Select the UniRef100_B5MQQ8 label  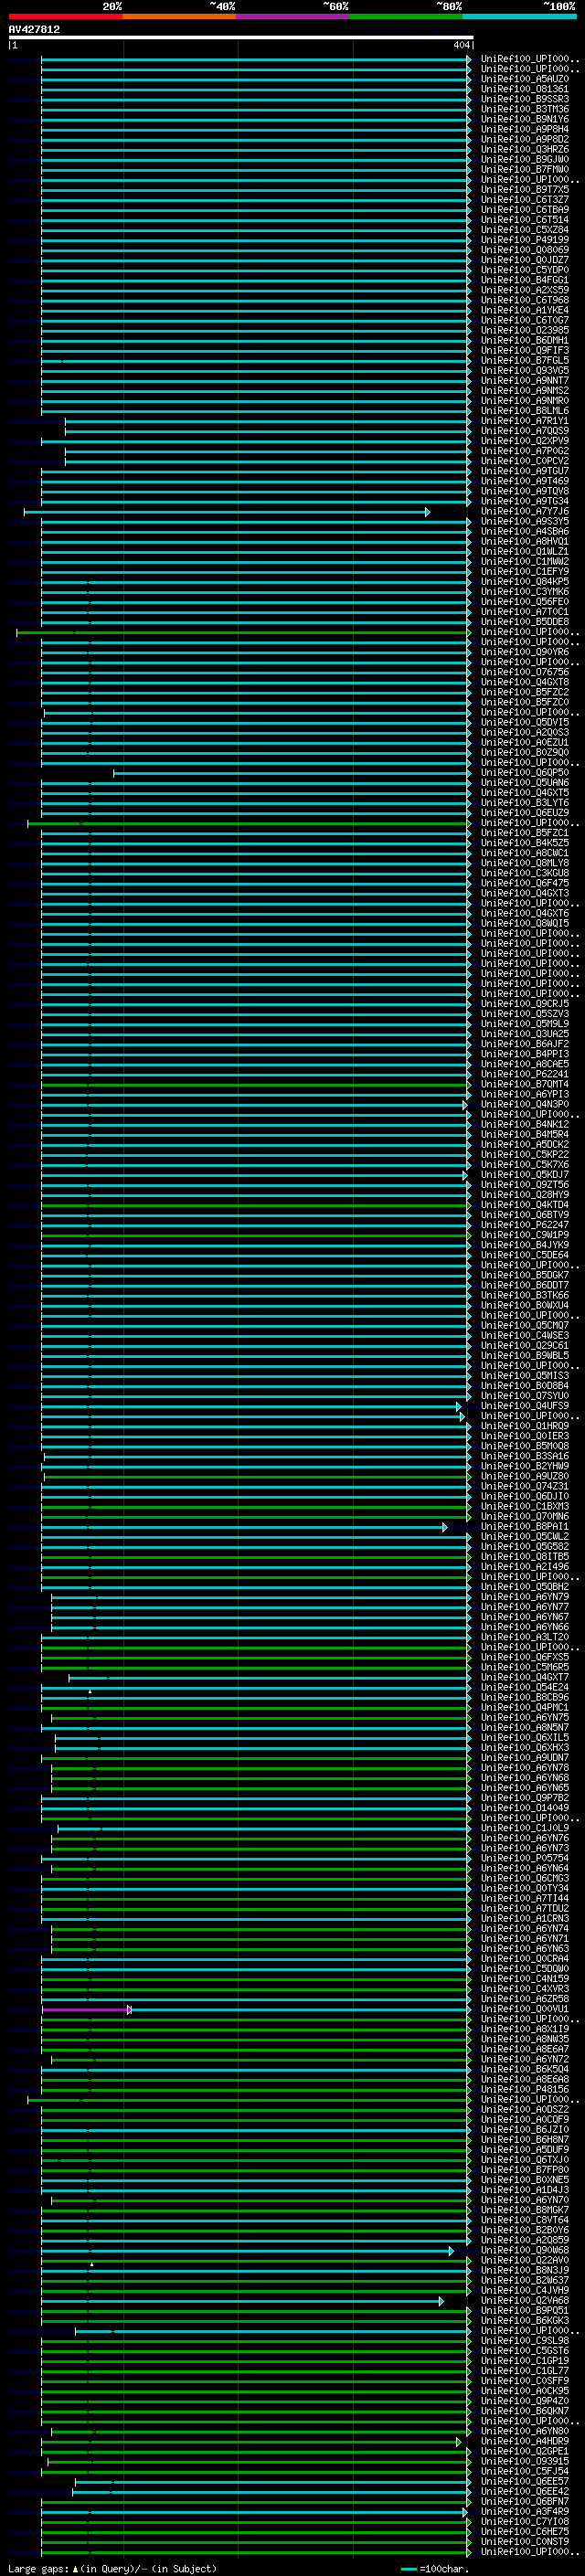pos(525,1446)
